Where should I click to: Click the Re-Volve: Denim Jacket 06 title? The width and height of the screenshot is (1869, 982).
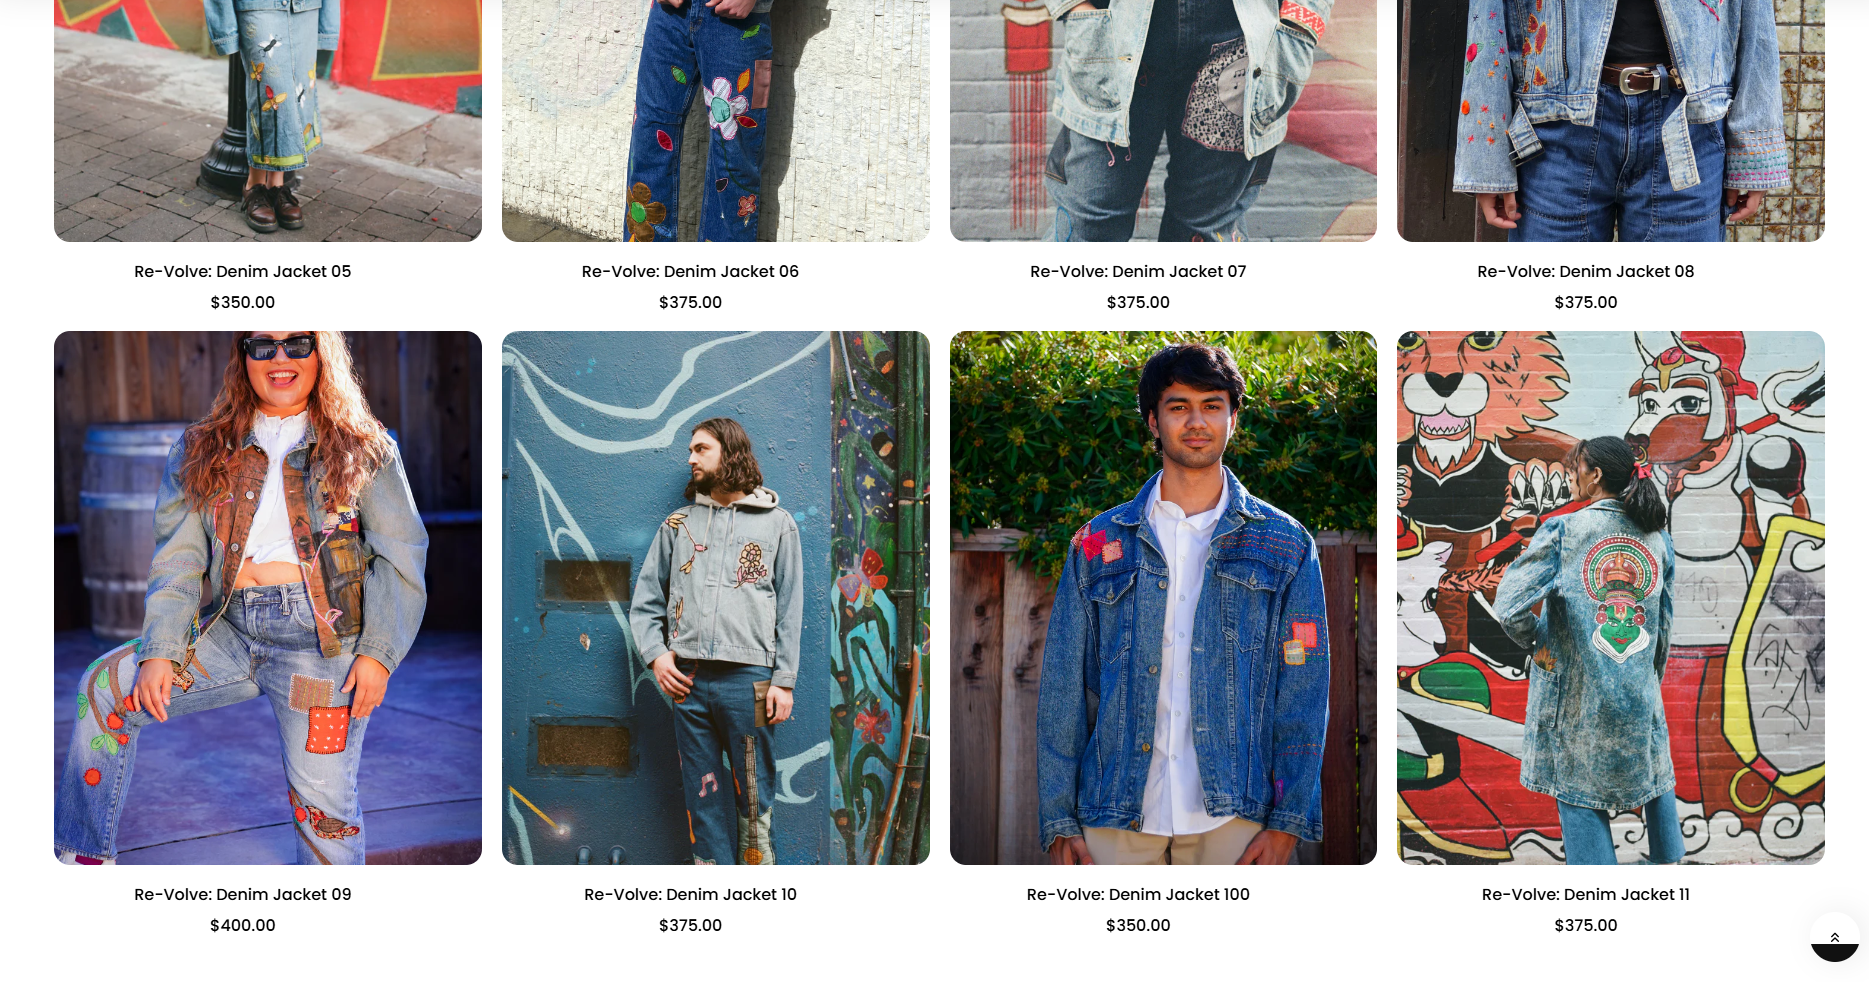click(x=690, y=271)
